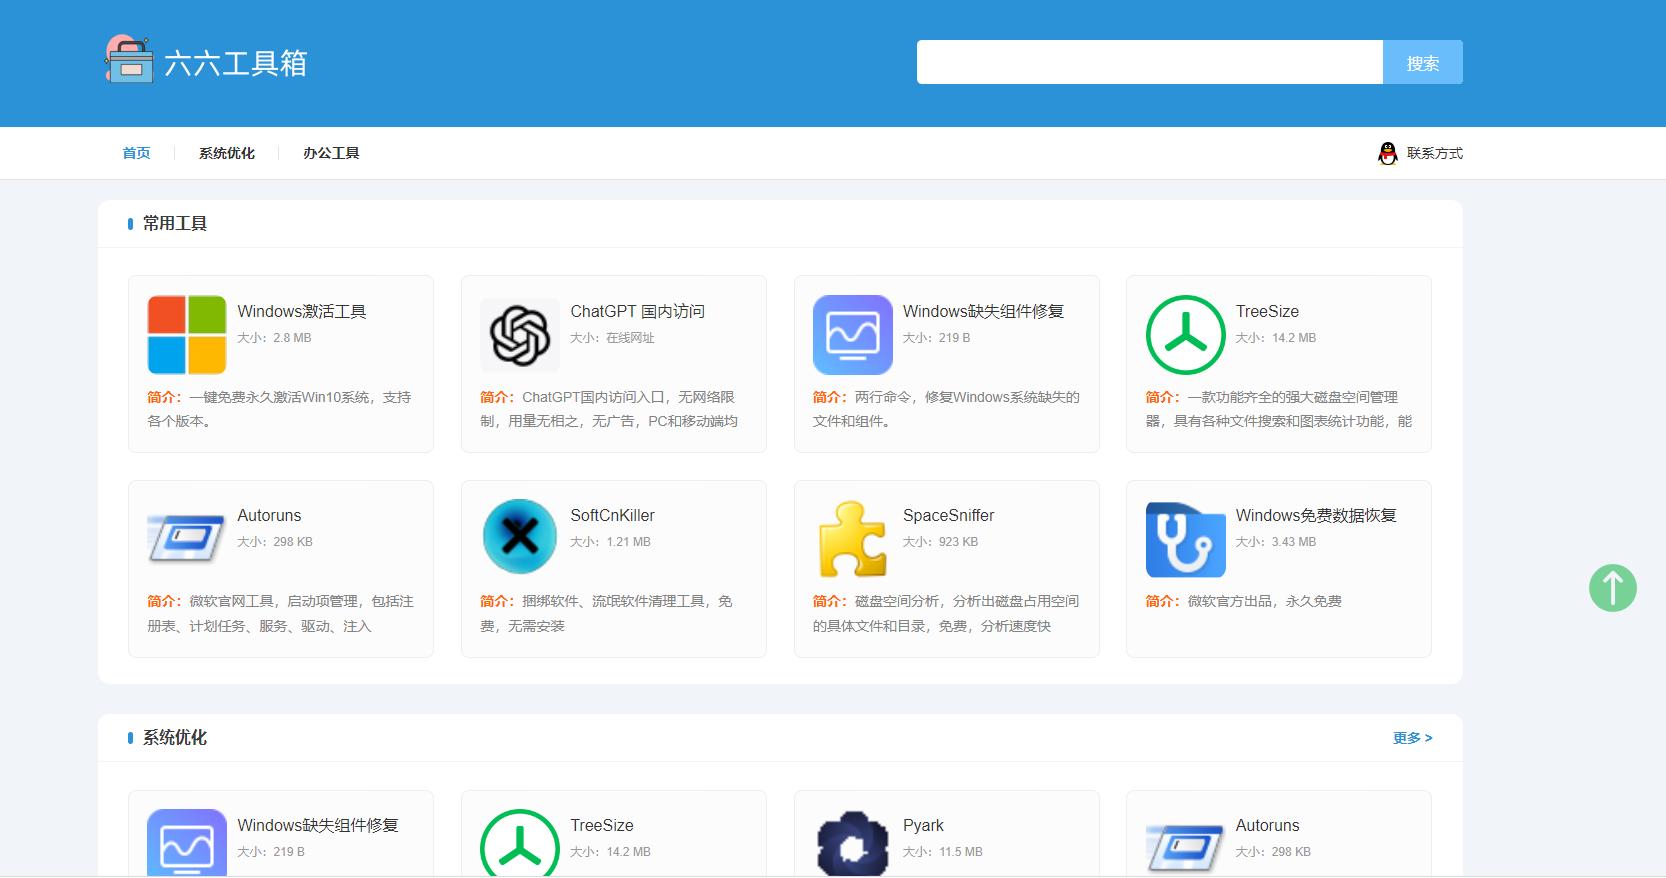Viewport: 1666px width, 878px height.
Task: Open the 办公工具 navigation tab
Action: [x=331, y=153]
